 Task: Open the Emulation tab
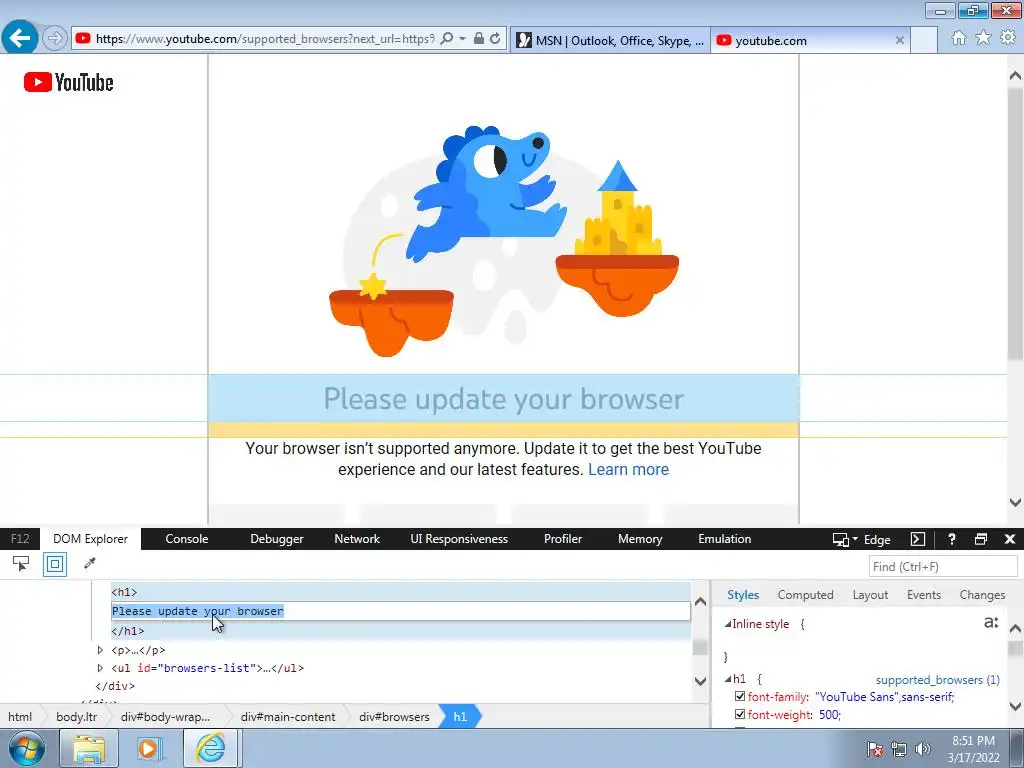point(724,539)
